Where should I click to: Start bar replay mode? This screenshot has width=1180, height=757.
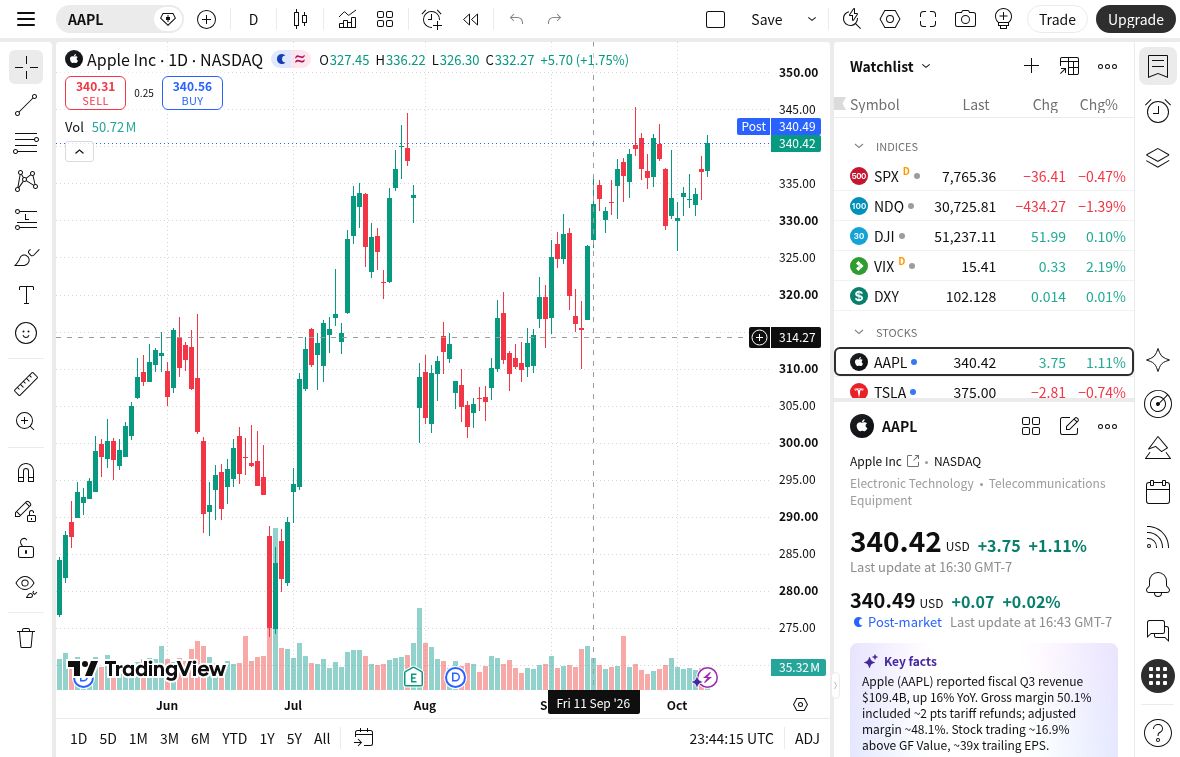coord(471,20)
